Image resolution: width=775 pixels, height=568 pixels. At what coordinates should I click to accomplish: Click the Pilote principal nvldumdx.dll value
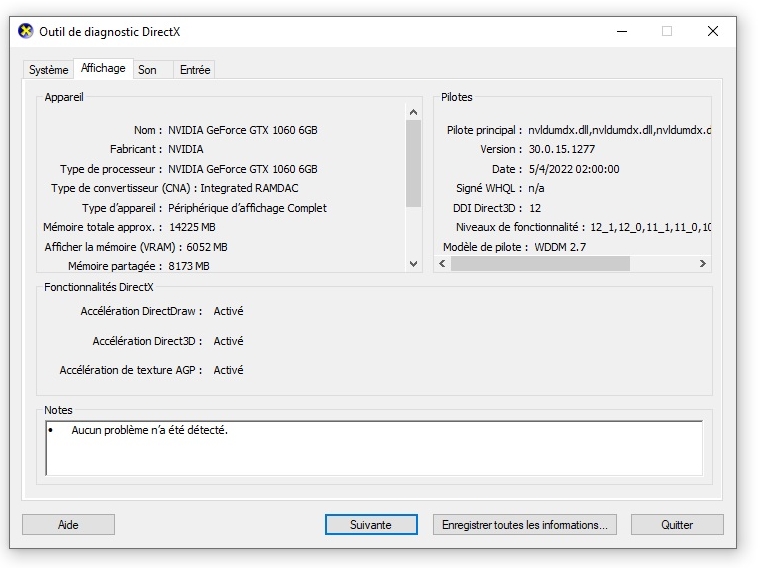pos(619,130)
